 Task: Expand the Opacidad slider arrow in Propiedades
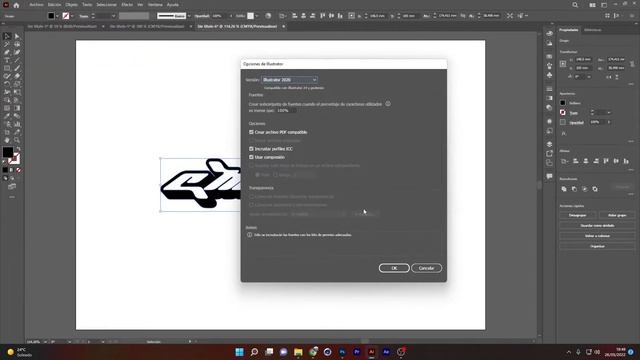point(609,122)
